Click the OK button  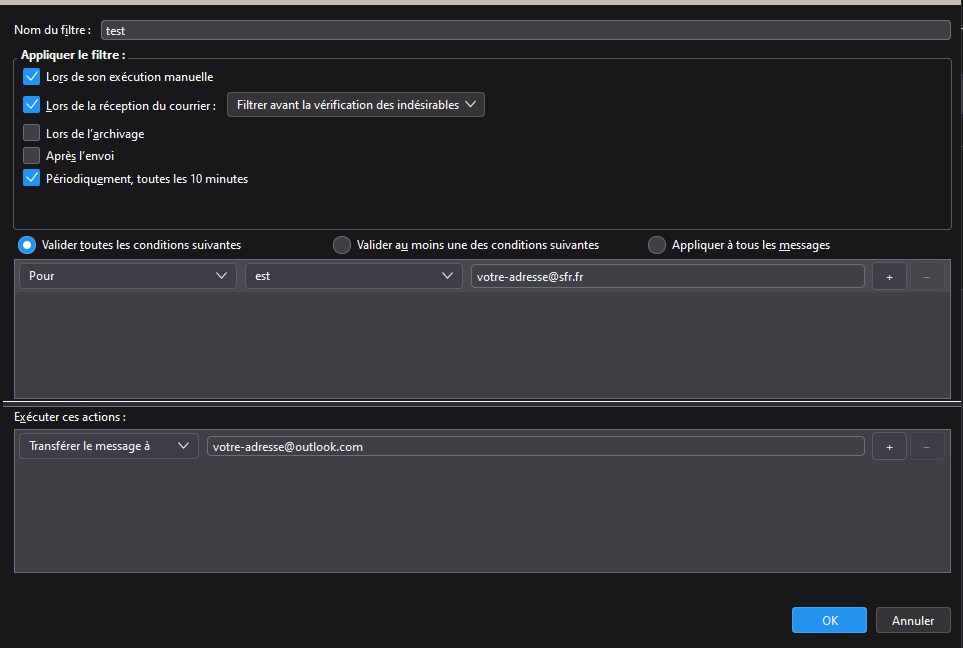pos(829,620)
